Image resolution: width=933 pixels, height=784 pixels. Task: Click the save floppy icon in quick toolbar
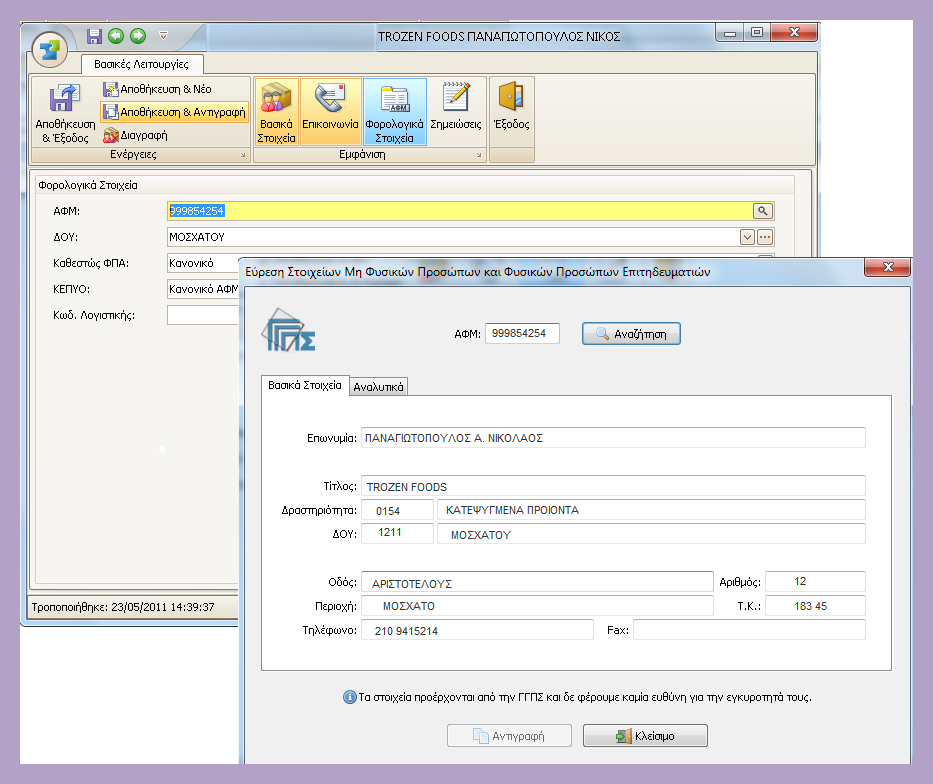point(94,36)
